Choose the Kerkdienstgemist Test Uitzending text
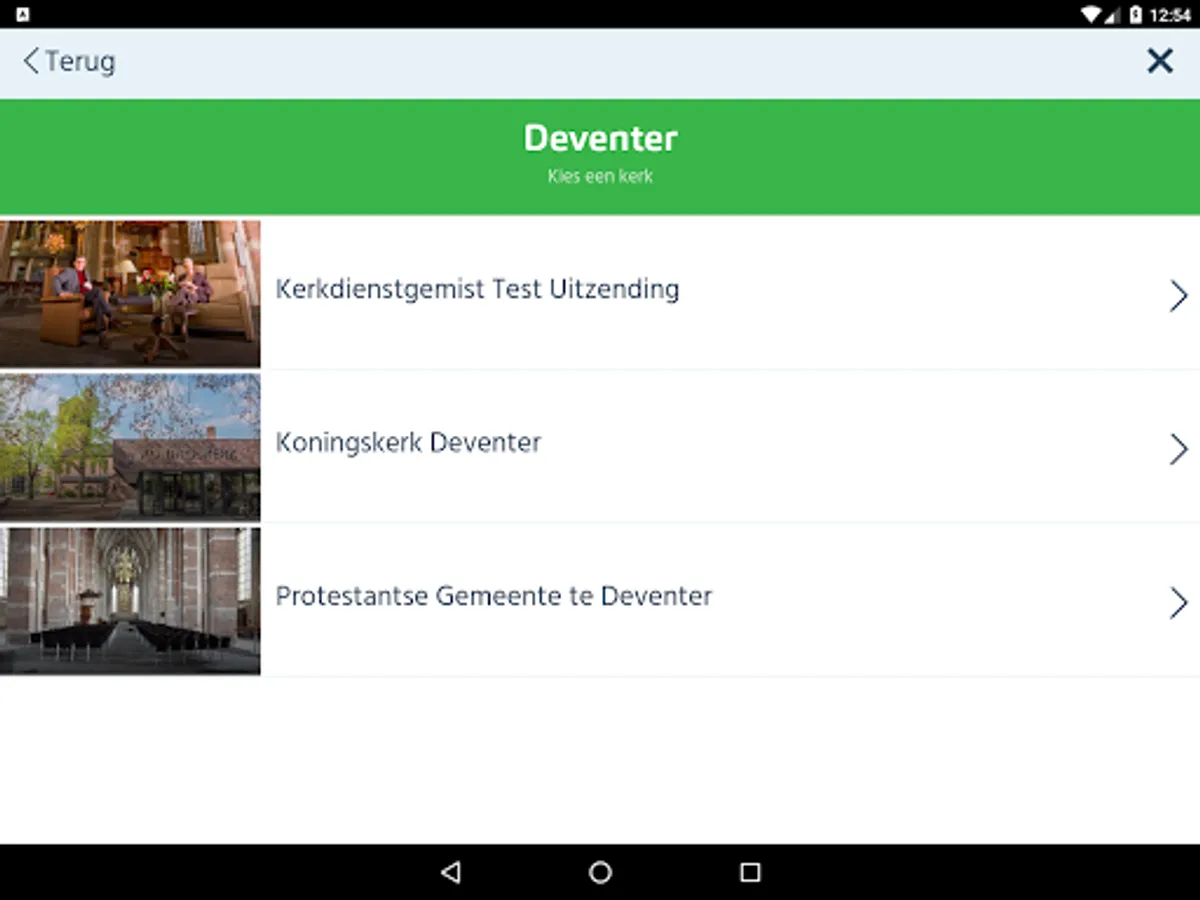This screenshot has height=900, width=1200. [477, 290]
